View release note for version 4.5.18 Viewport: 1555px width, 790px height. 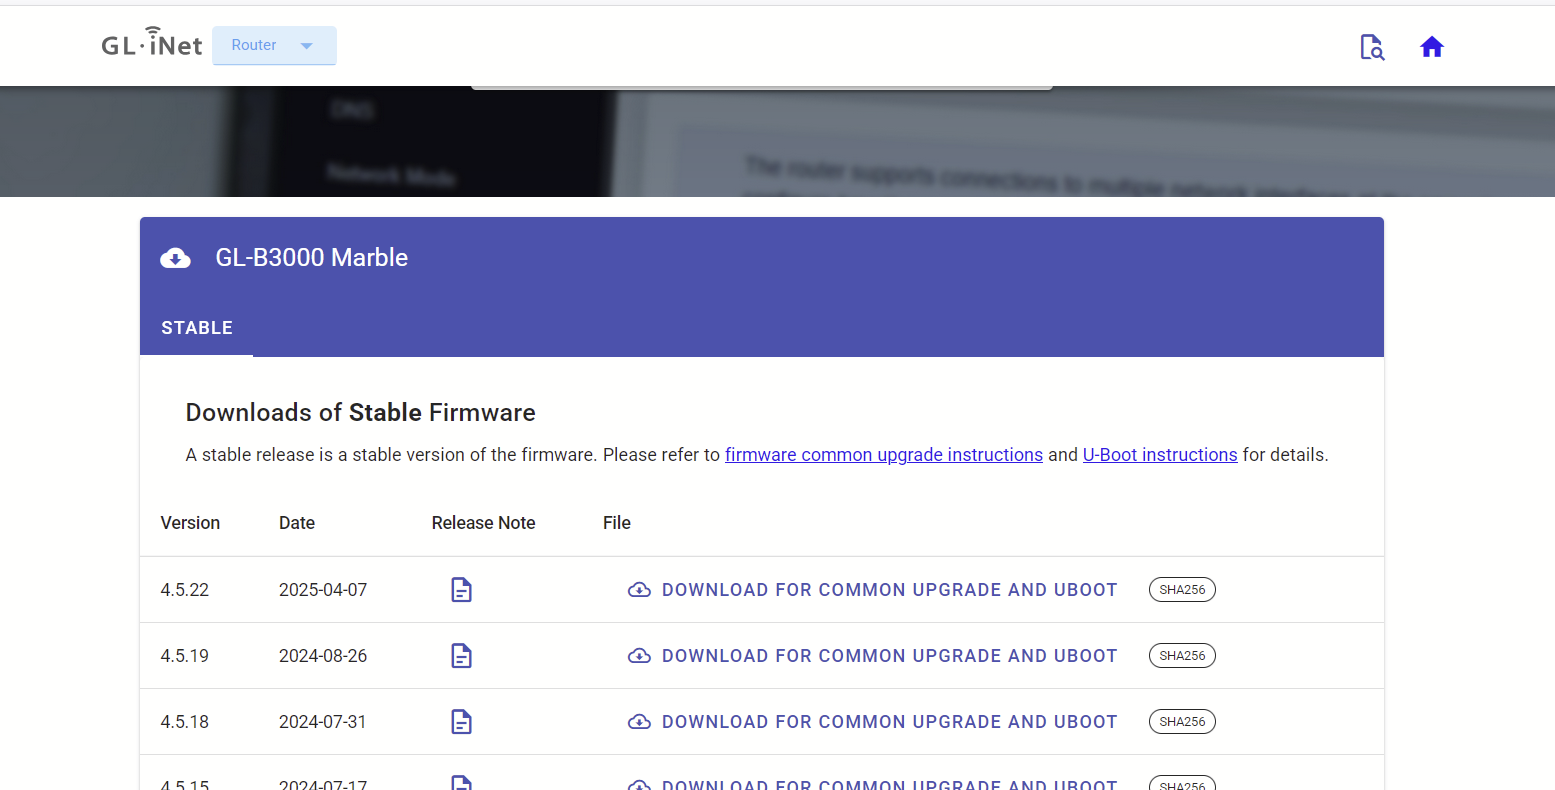tap(461, 722)
